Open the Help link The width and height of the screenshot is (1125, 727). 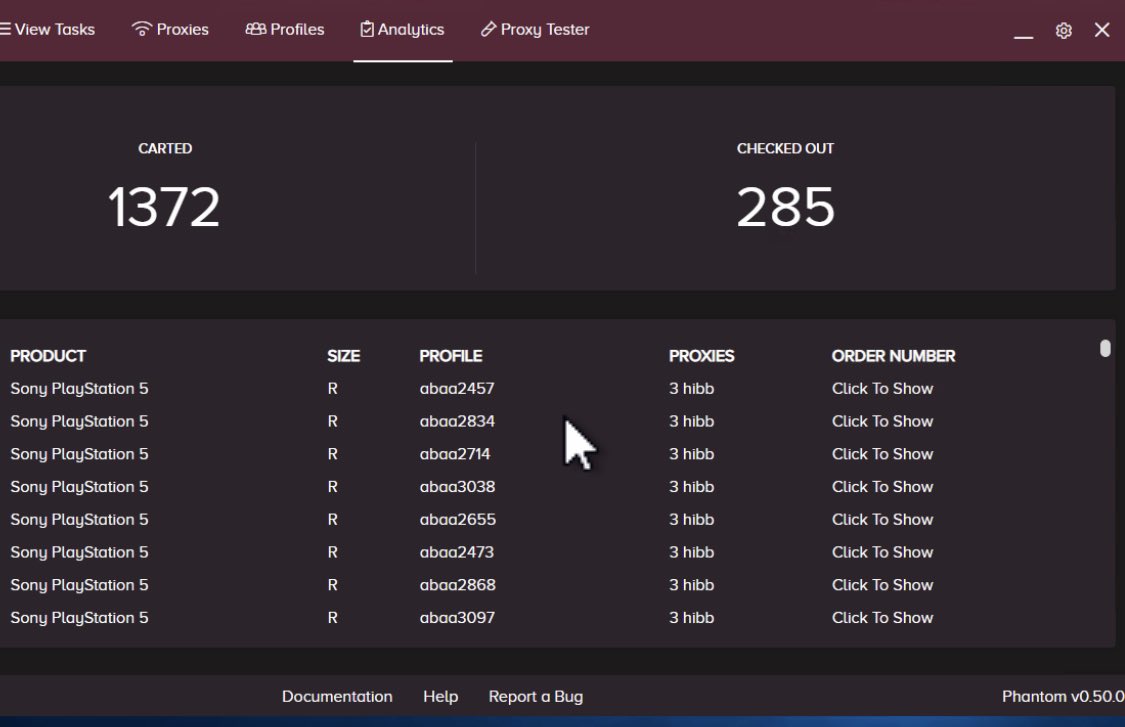point(441,696)
